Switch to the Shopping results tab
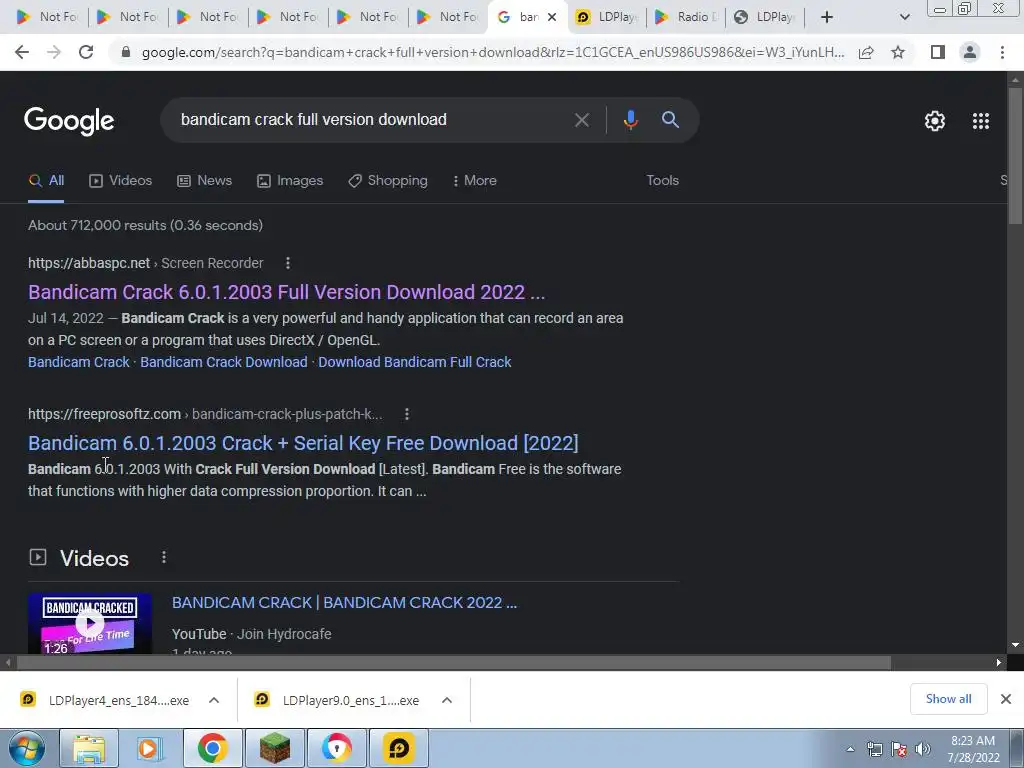 pyautogui.click(x=388, y=181)
